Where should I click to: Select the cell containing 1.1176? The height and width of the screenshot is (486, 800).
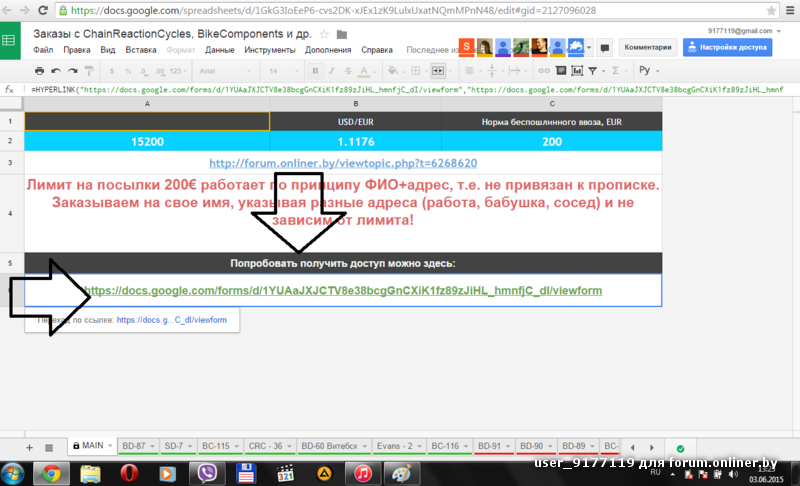click(356, 141)
